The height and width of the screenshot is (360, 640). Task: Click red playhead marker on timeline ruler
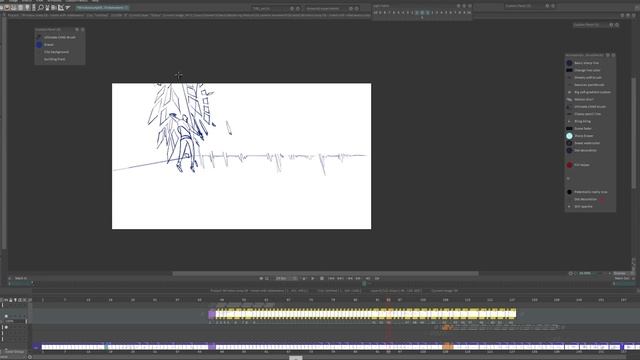tap(388, 300)
